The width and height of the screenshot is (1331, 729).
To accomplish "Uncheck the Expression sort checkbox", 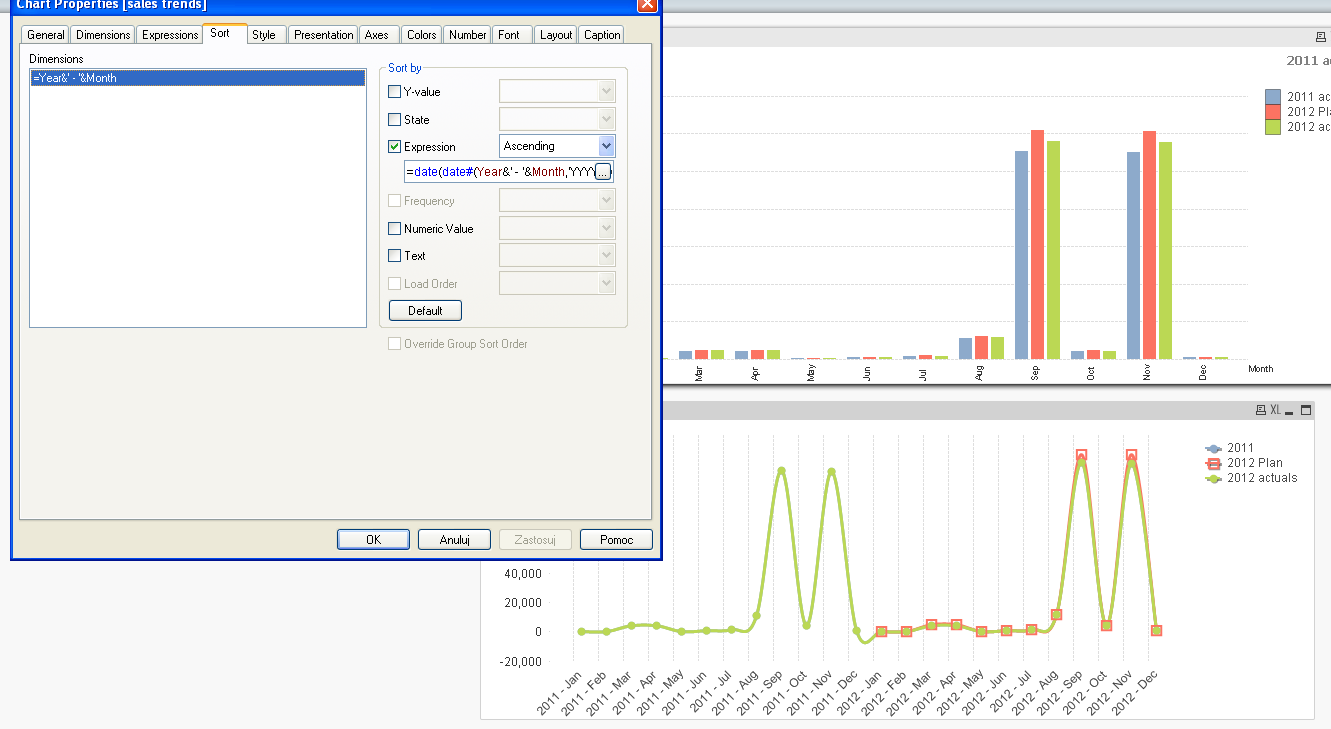I will click(394, 146).
